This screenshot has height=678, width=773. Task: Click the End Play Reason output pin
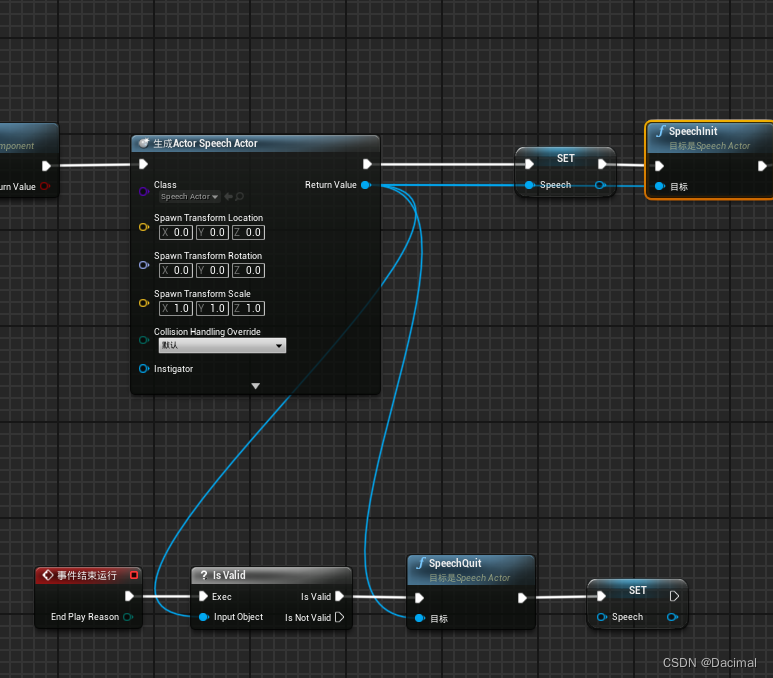128,617
